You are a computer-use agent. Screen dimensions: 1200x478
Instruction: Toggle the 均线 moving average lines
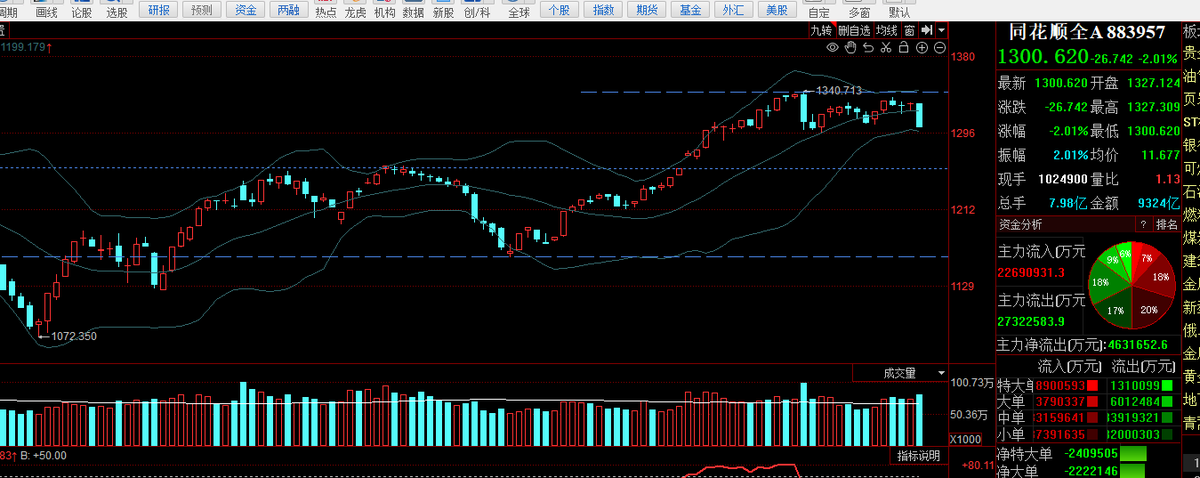[x=887, y=31]
